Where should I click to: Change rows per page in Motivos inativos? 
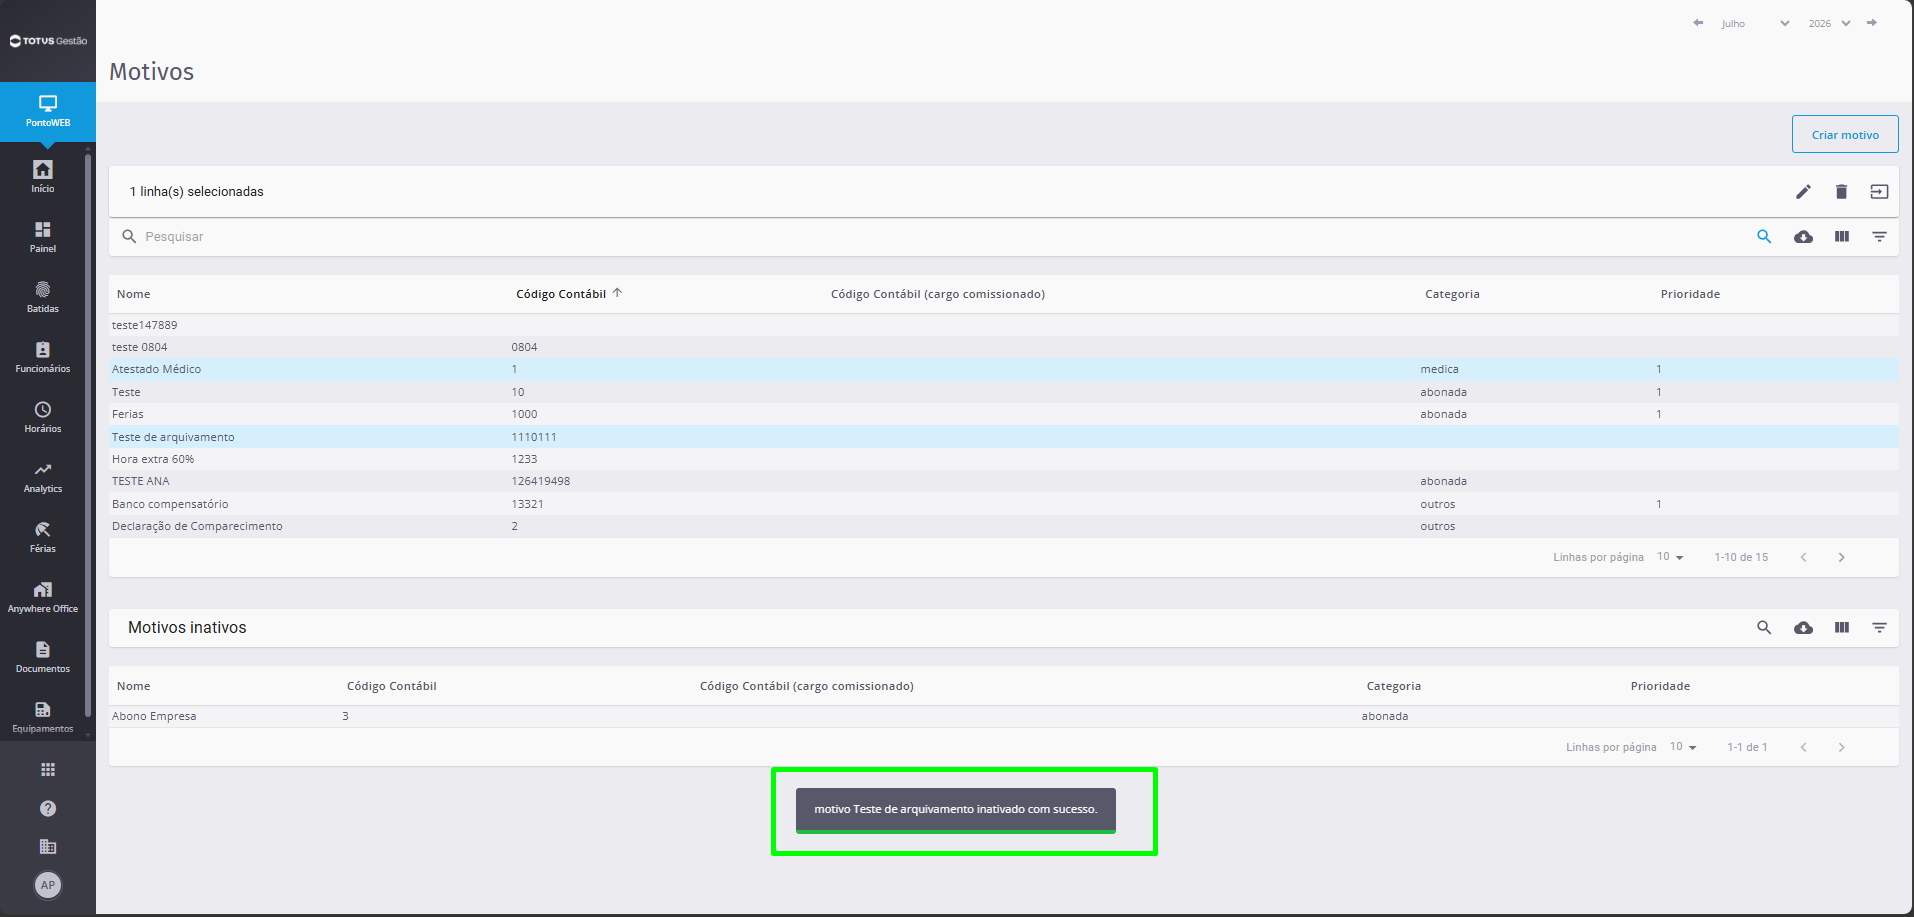click(1683, 747)
